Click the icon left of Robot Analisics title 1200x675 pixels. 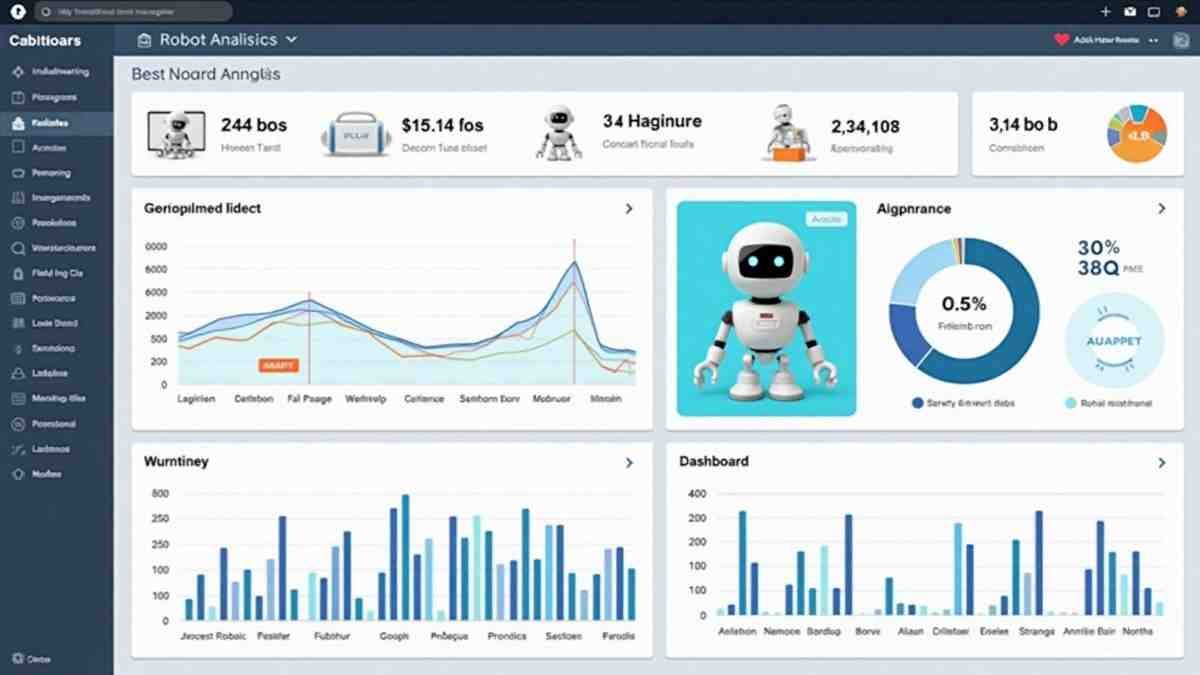143,40
